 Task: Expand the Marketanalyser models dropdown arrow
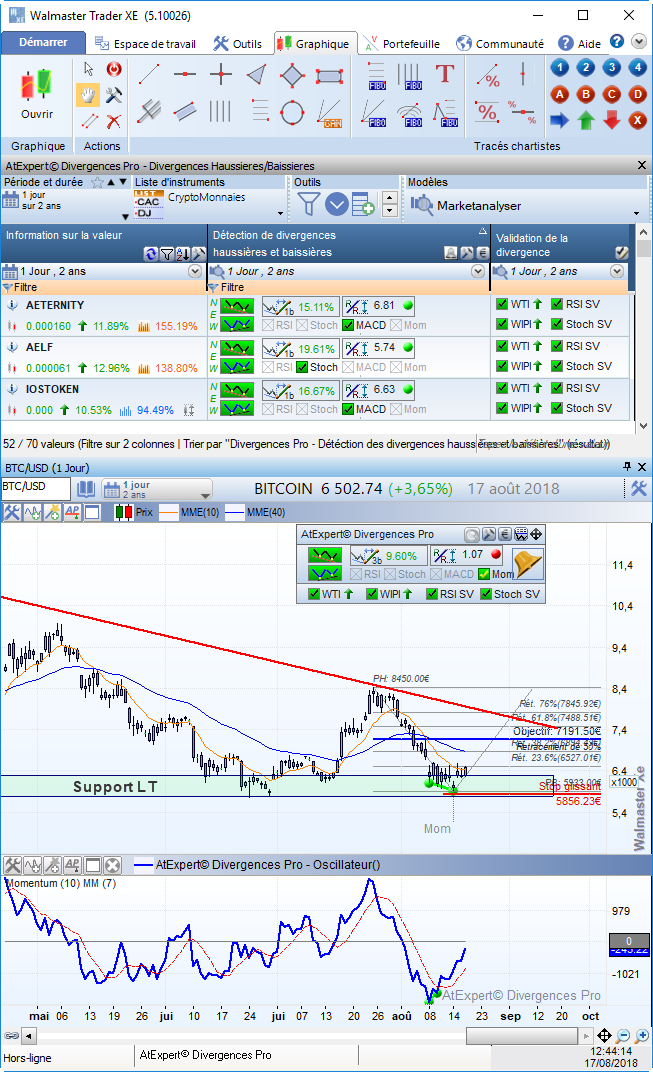point(637,213)
